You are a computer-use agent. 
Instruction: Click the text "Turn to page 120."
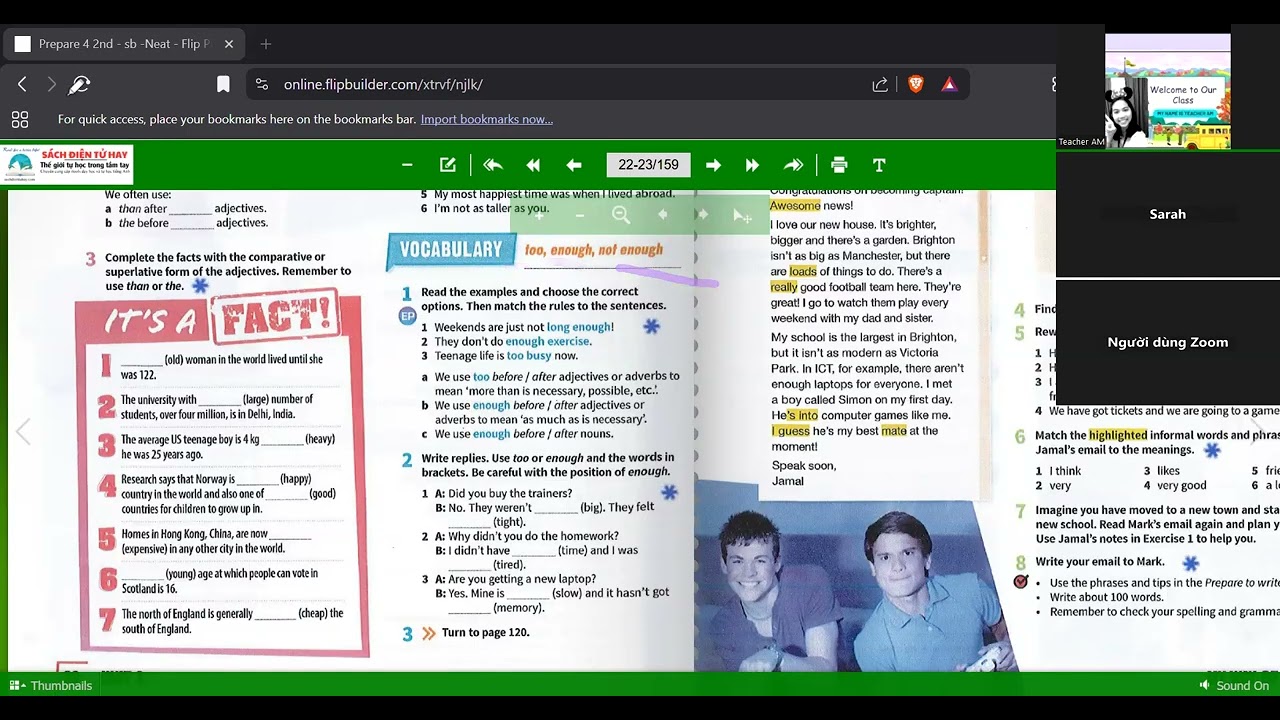(486, 632)
